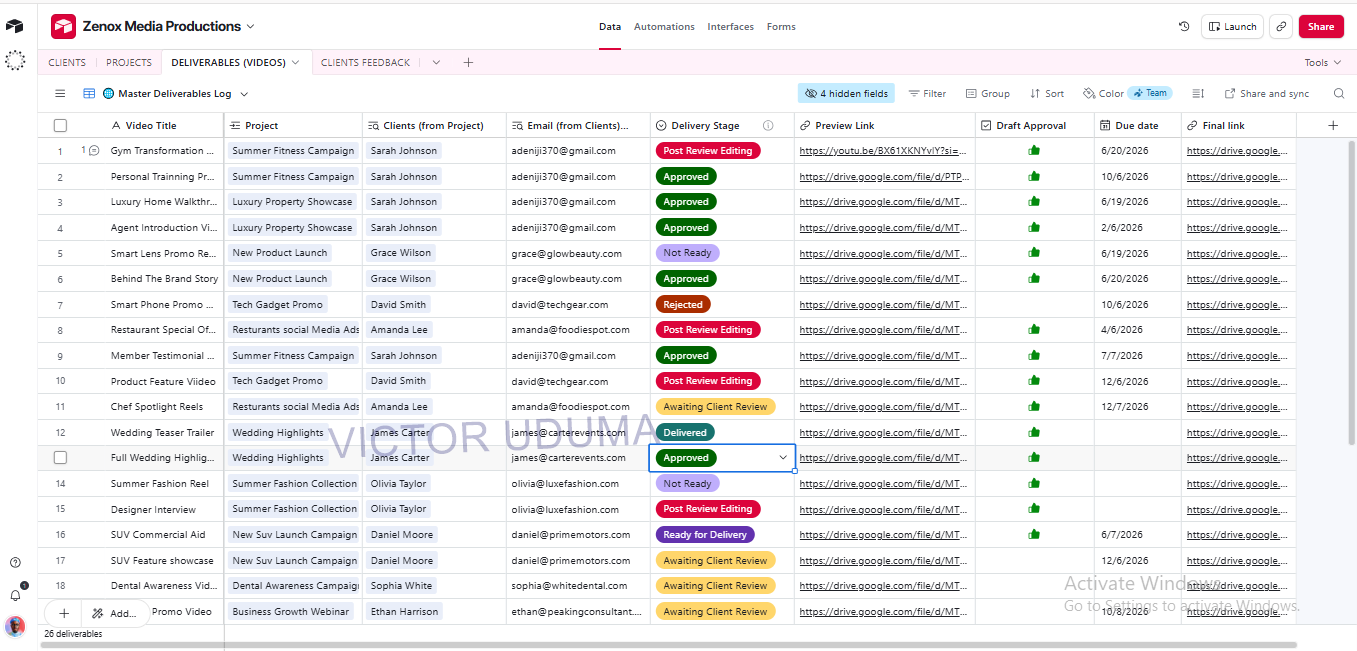Switch to the CLIENTS FEEDBACK table tab
The width and height of the screenshot is (1357, 651).
(x=365, y=62)
